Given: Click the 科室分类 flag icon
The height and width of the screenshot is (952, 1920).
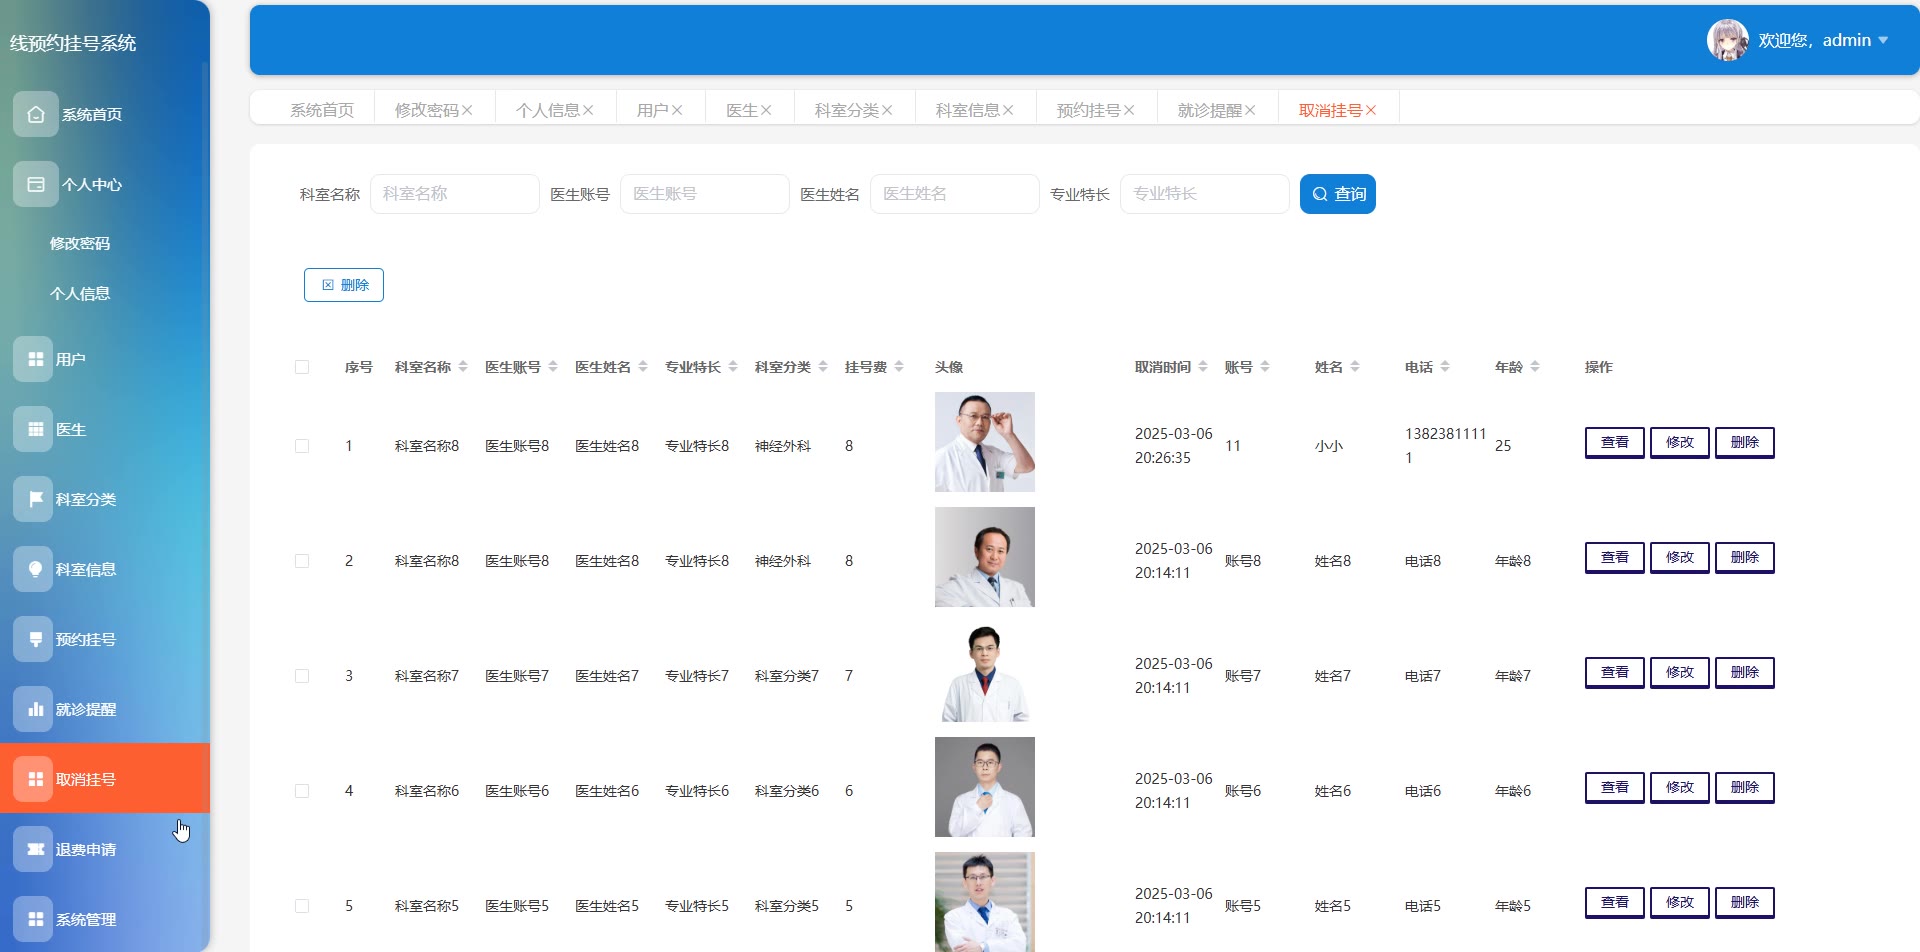Looking at the screenshot, I should 34,499.
